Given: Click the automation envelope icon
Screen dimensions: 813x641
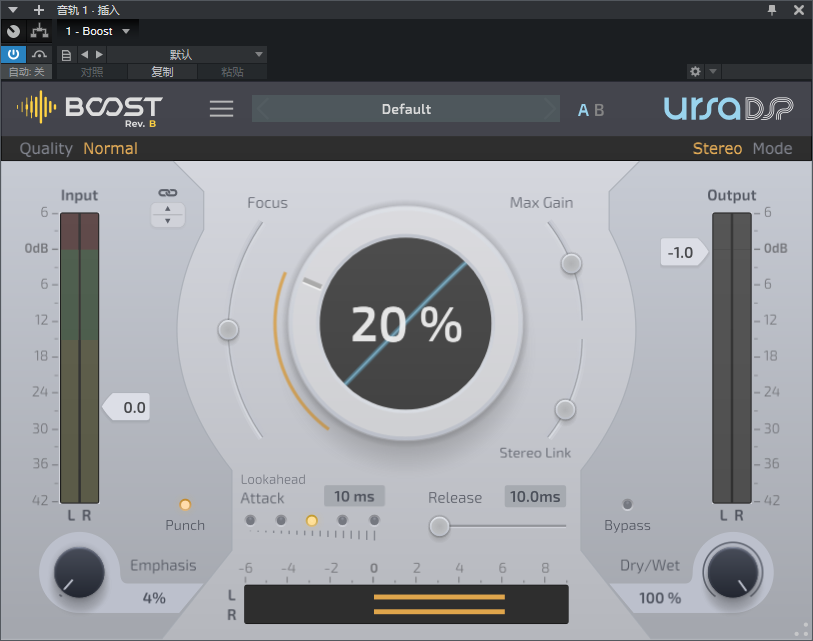Looking at the screenshot, I should pos(39,54).
